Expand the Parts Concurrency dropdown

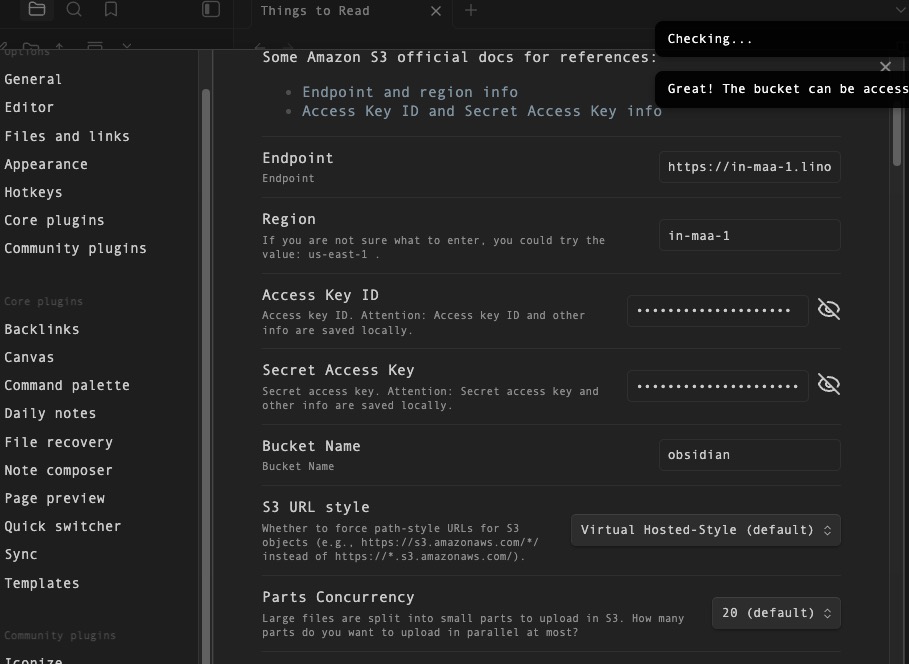(x=775, y=612)
